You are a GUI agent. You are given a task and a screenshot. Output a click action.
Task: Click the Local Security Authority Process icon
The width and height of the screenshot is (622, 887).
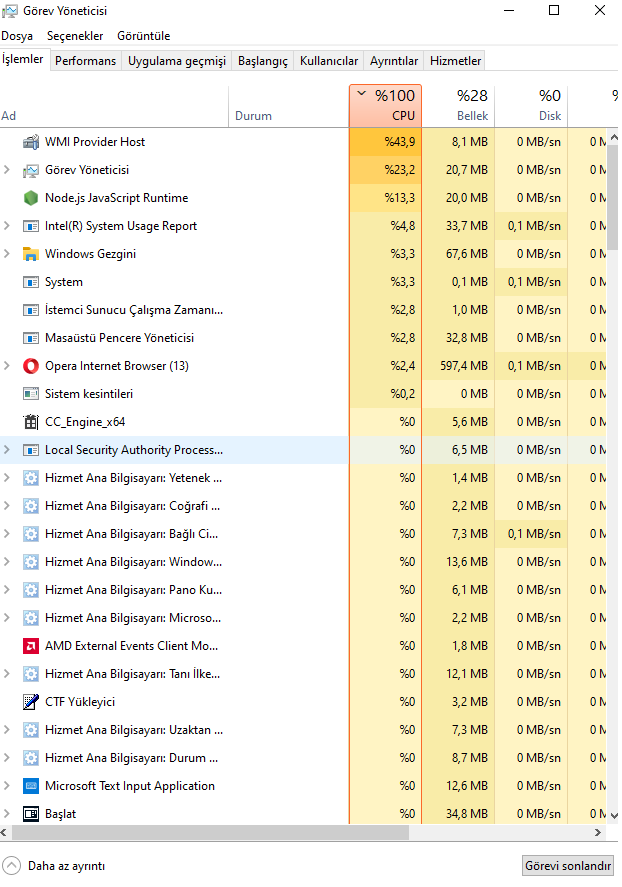pos(31,450)
